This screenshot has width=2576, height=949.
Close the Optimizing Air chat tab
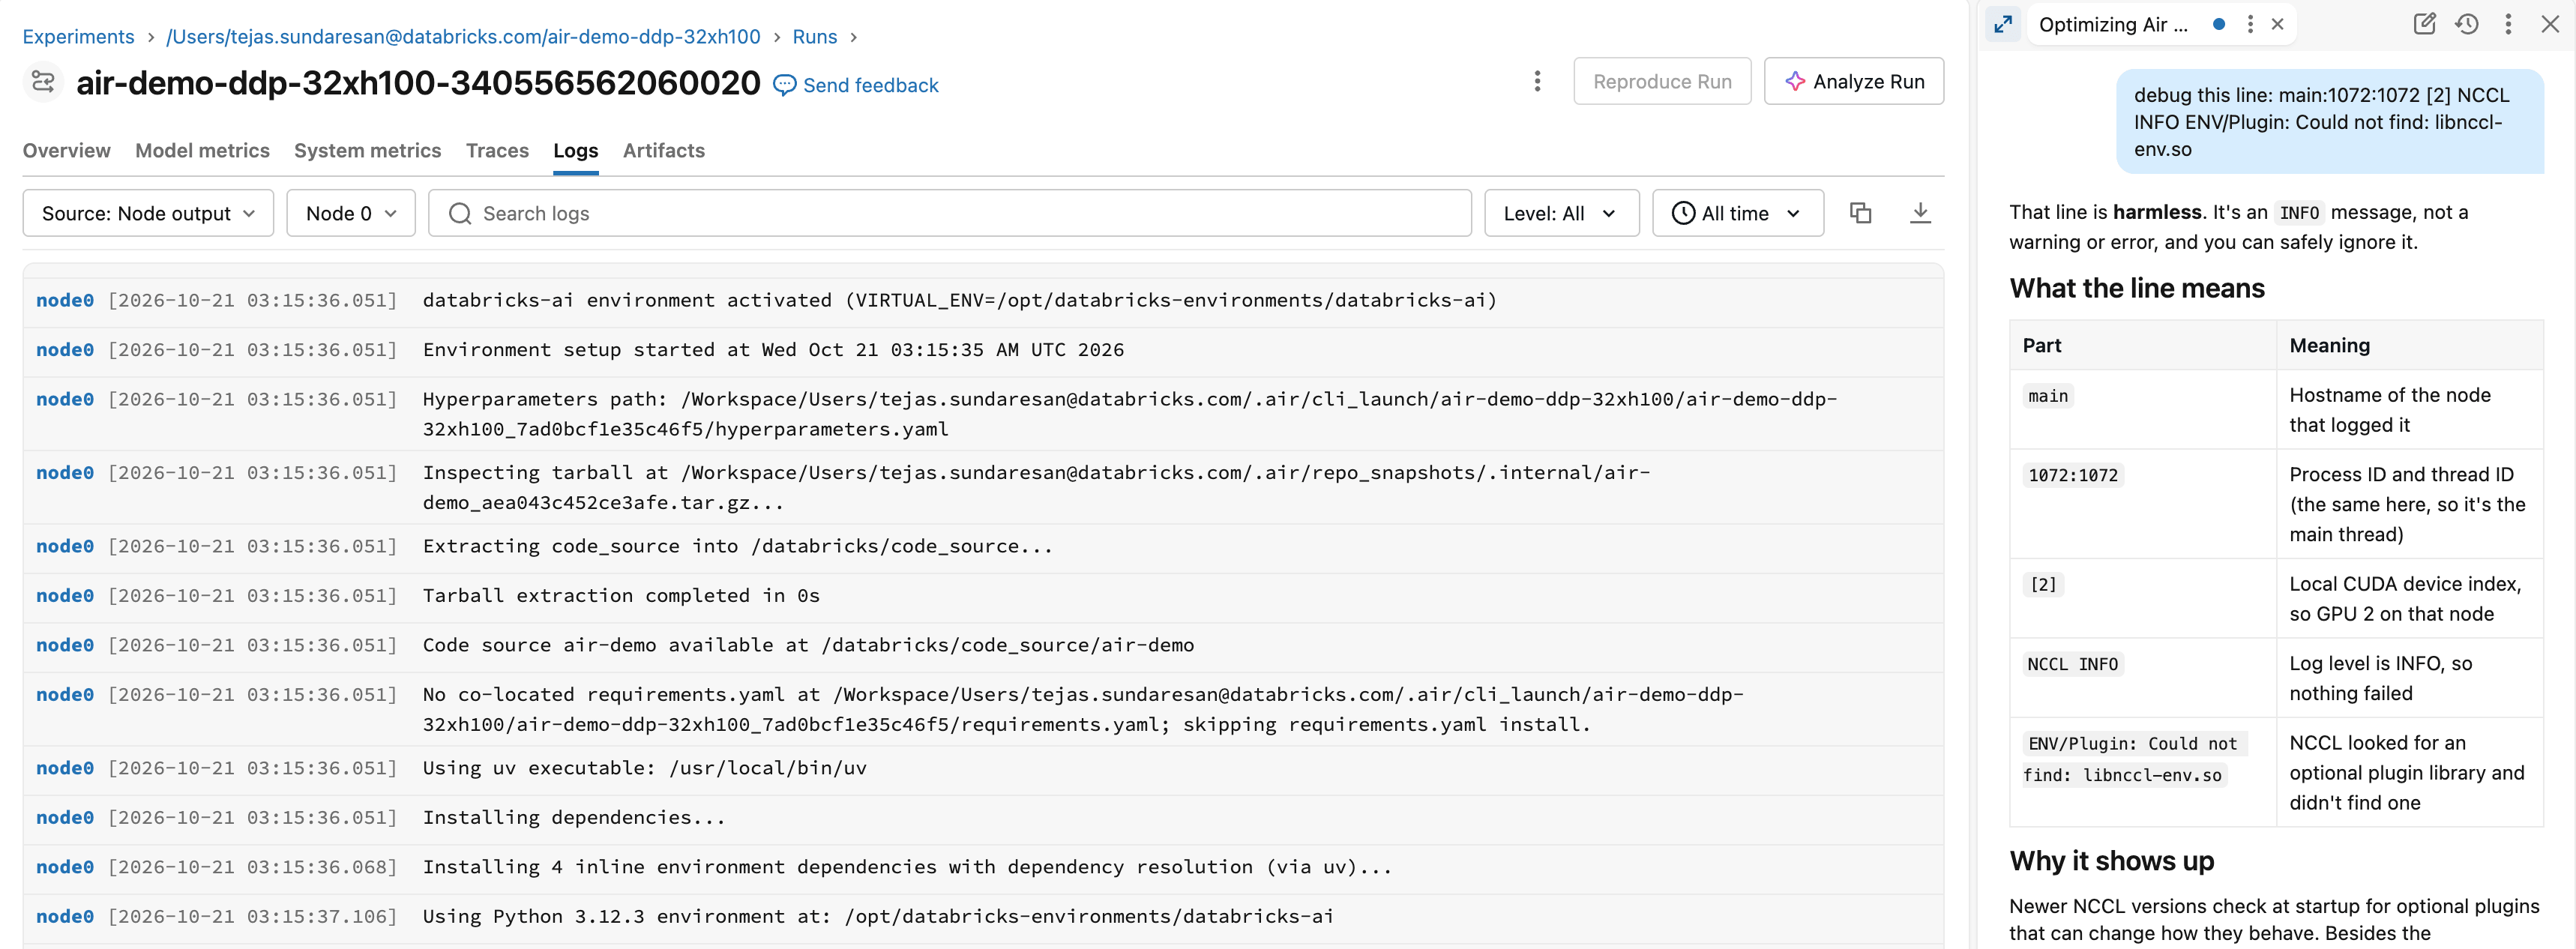[2277, 24]
